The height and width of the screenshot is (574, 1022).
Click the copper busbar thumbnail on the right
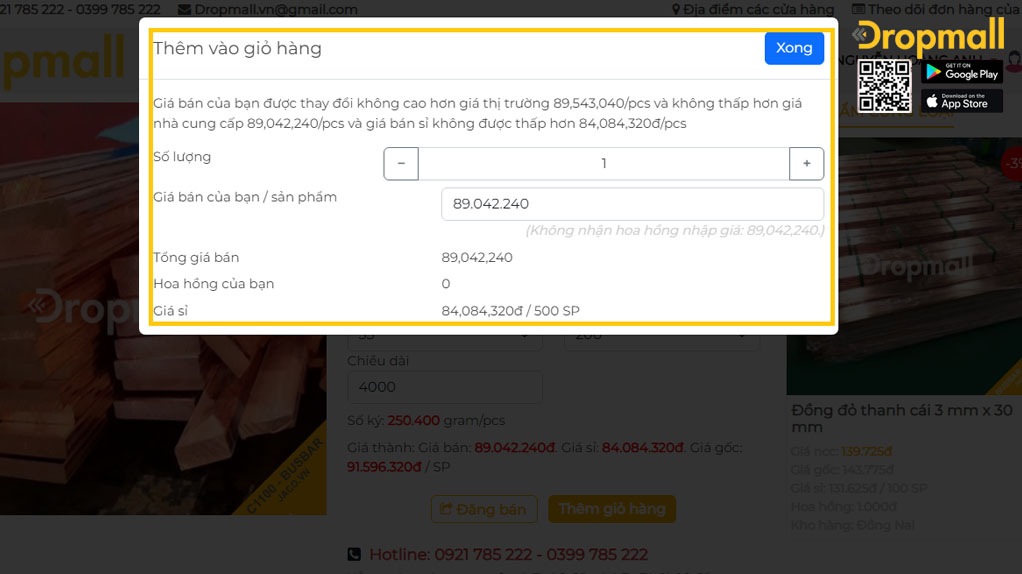coord(904,266)
